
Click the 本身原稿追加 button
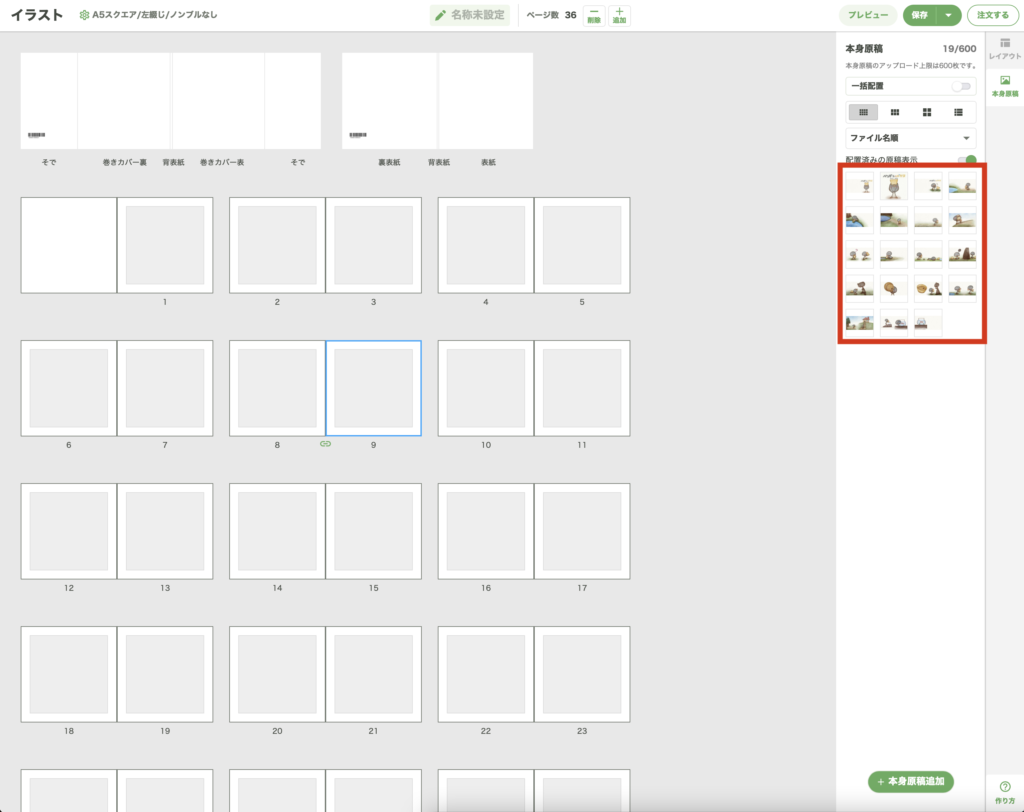(x=911, y=781)
